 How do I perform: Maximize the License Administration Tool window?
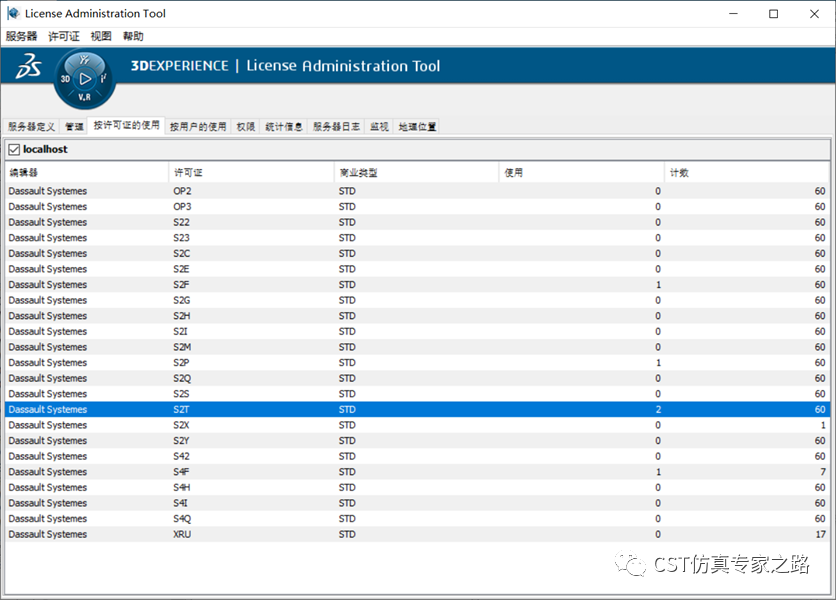(x=774, y=14)
